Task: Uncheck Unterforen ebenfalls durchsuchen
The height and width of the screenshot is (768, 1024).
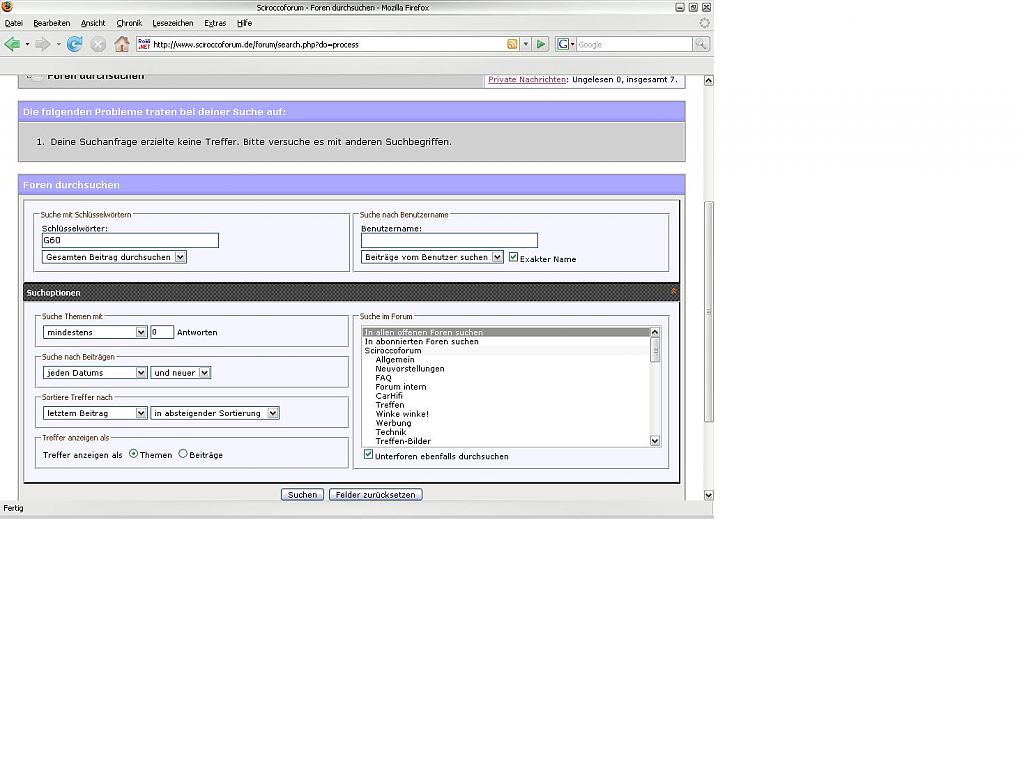Action: coord(369,455)
